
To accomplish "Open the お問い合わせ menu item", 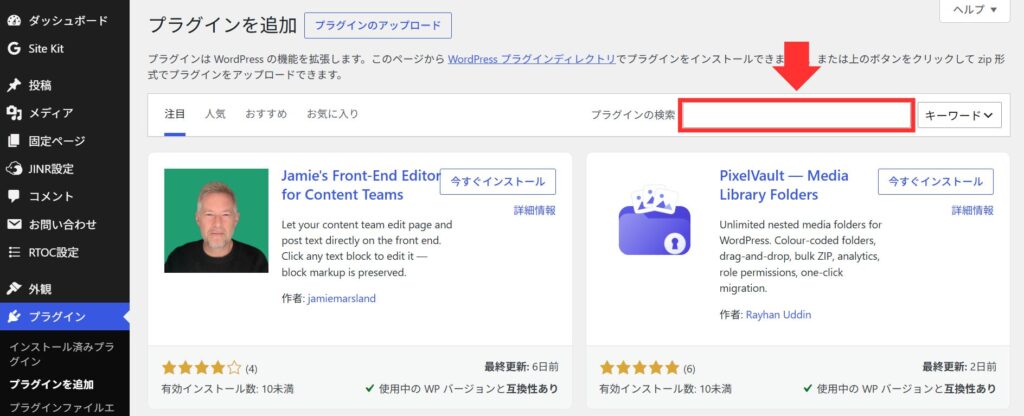I will [65, 224].
